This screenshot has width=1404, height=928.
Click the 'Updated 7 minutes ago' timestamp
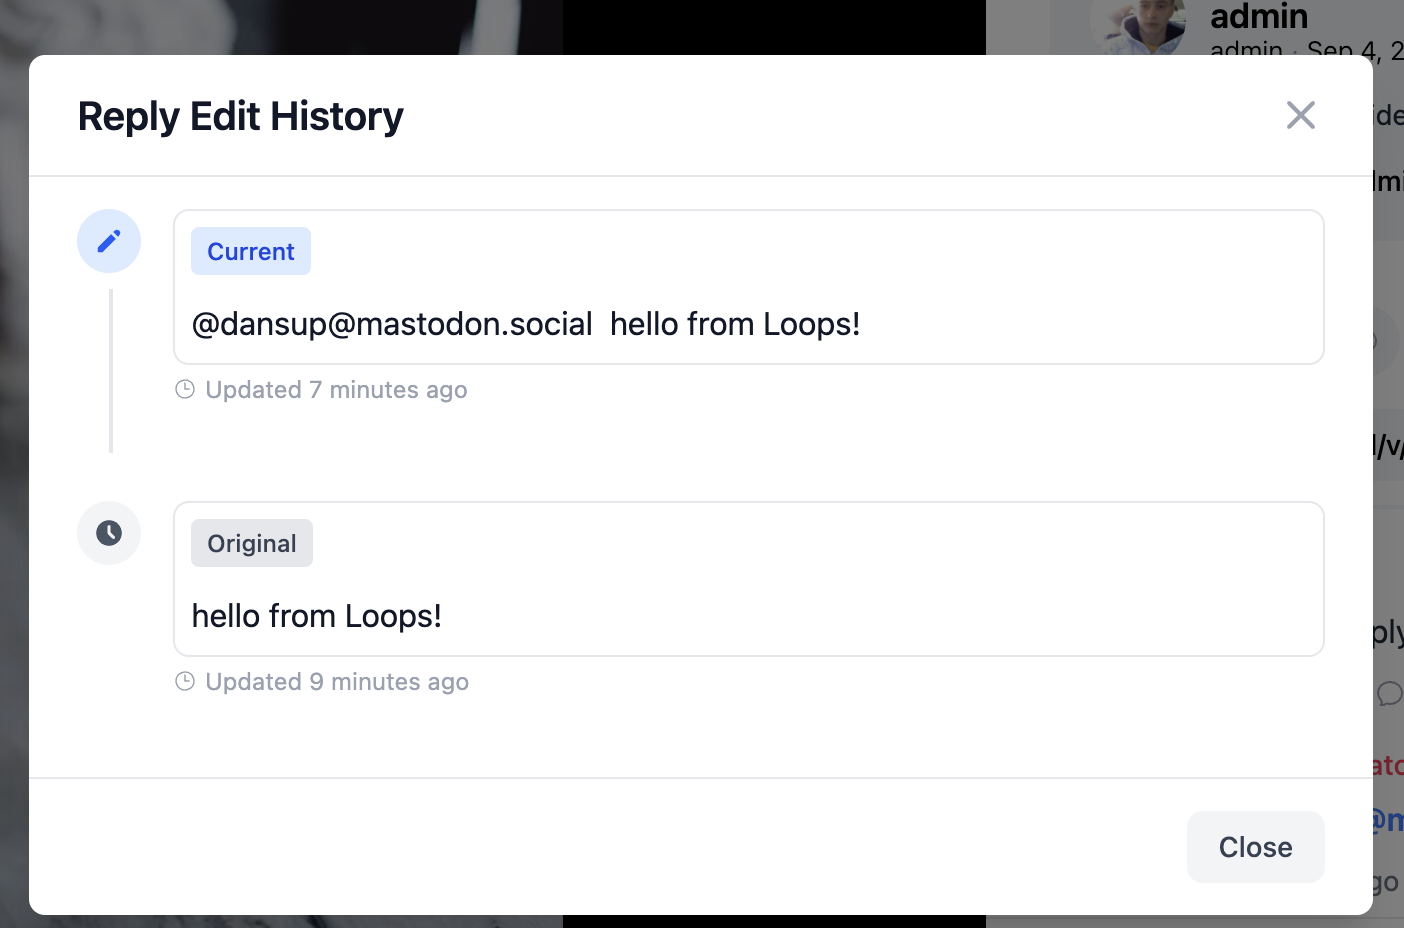[336, 390]
